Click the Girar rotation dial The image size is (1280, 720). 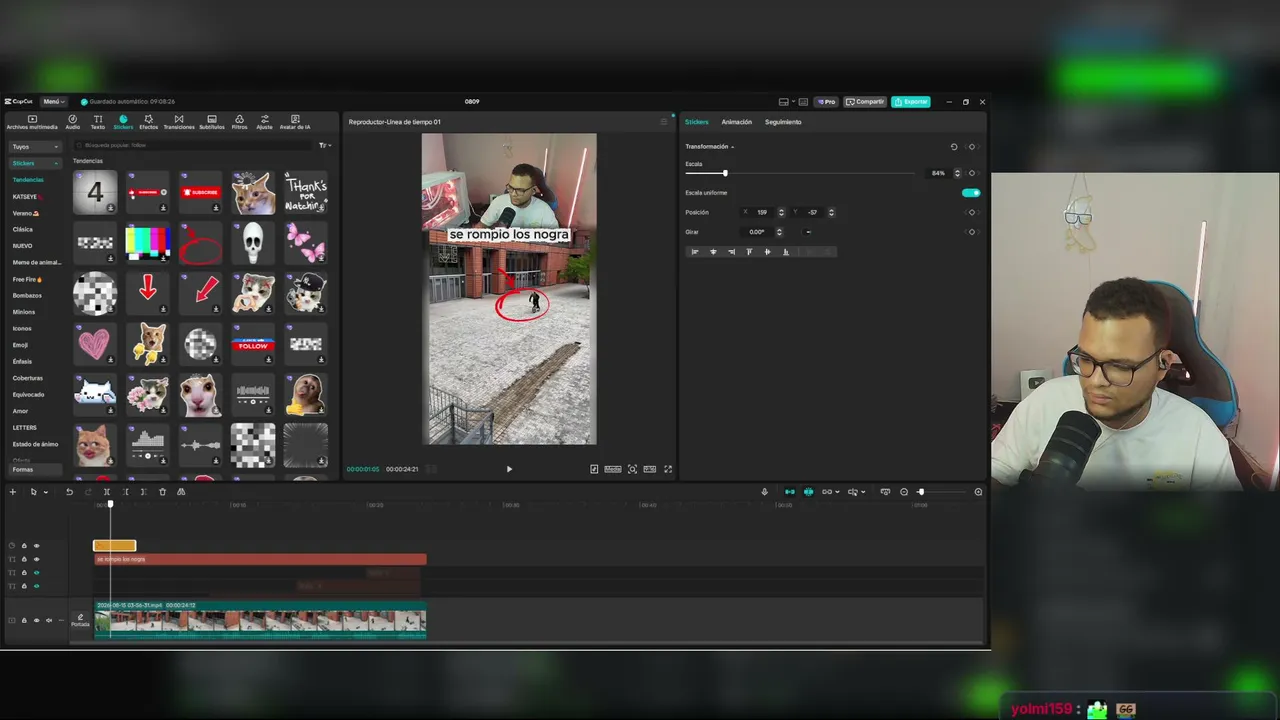808,232
